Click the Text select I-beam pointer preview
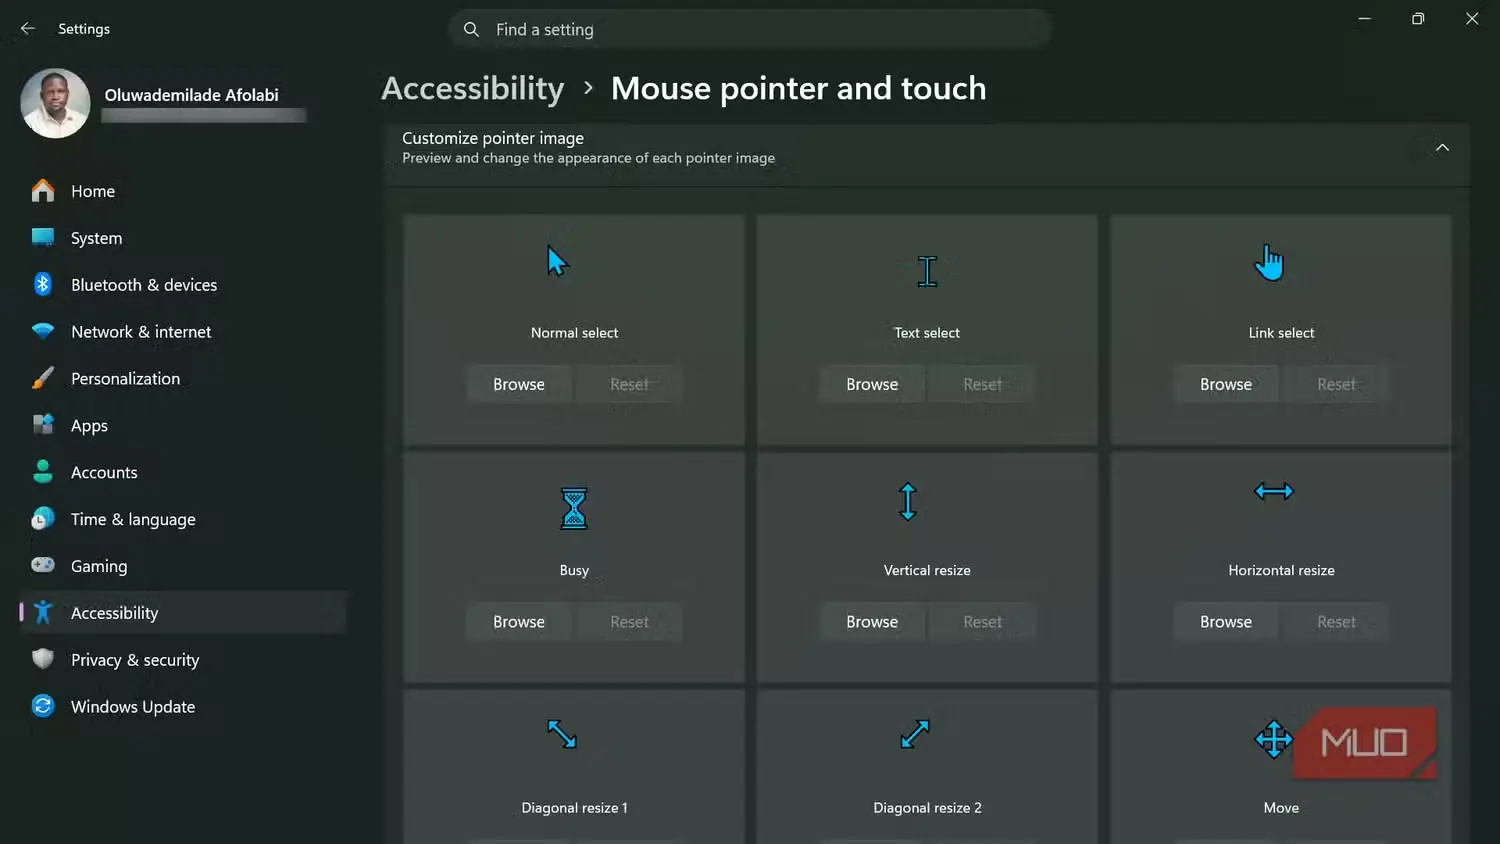1500x844 pixels. click(927, 271)
